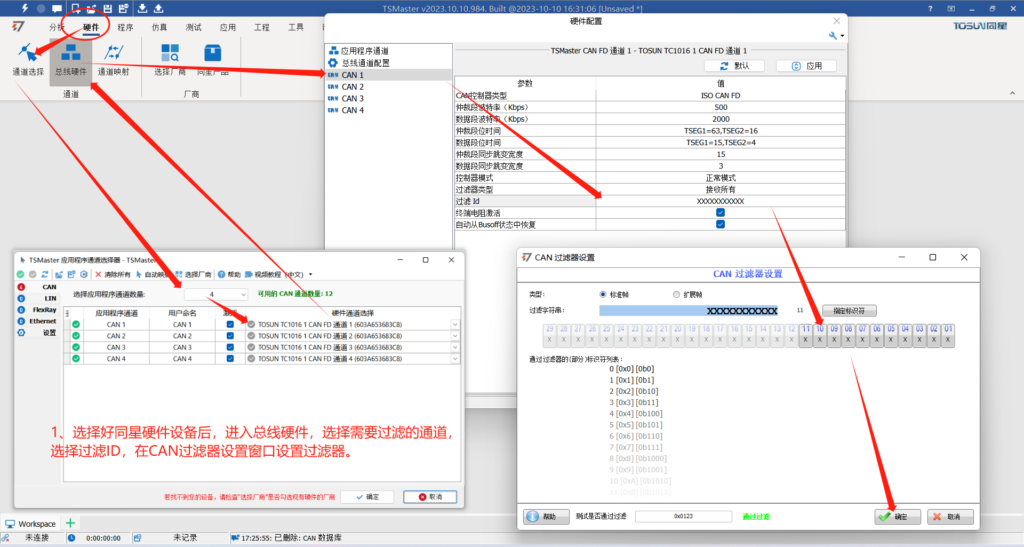Select 应用程序通道 in hardware config tree

click(364, 51)
